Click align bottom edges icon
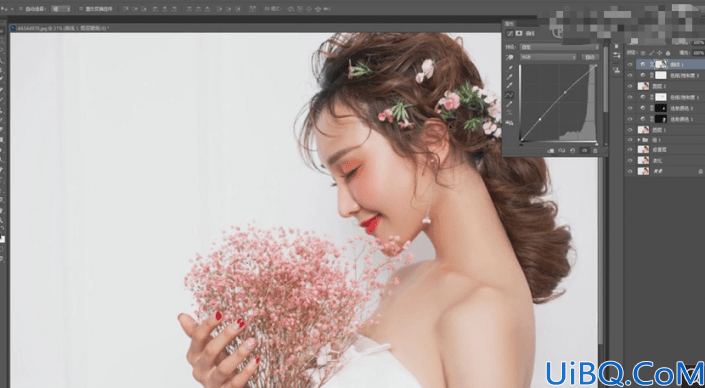 [x=144, y=9]
